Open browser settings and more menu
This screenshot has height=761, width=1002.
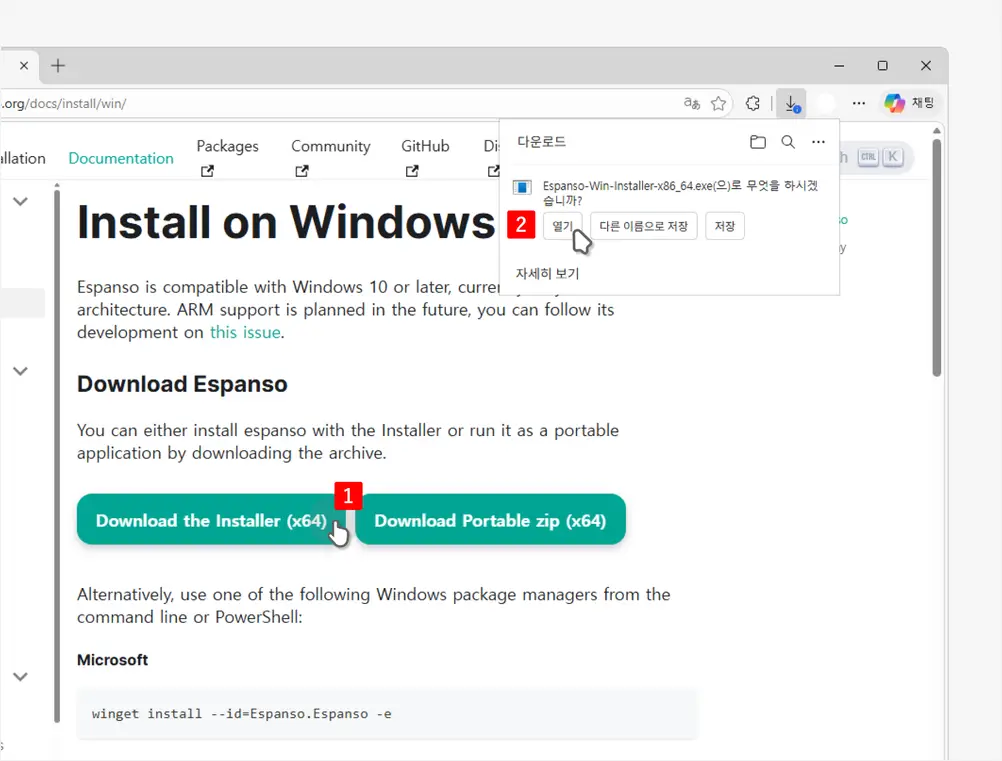[859, 103]
